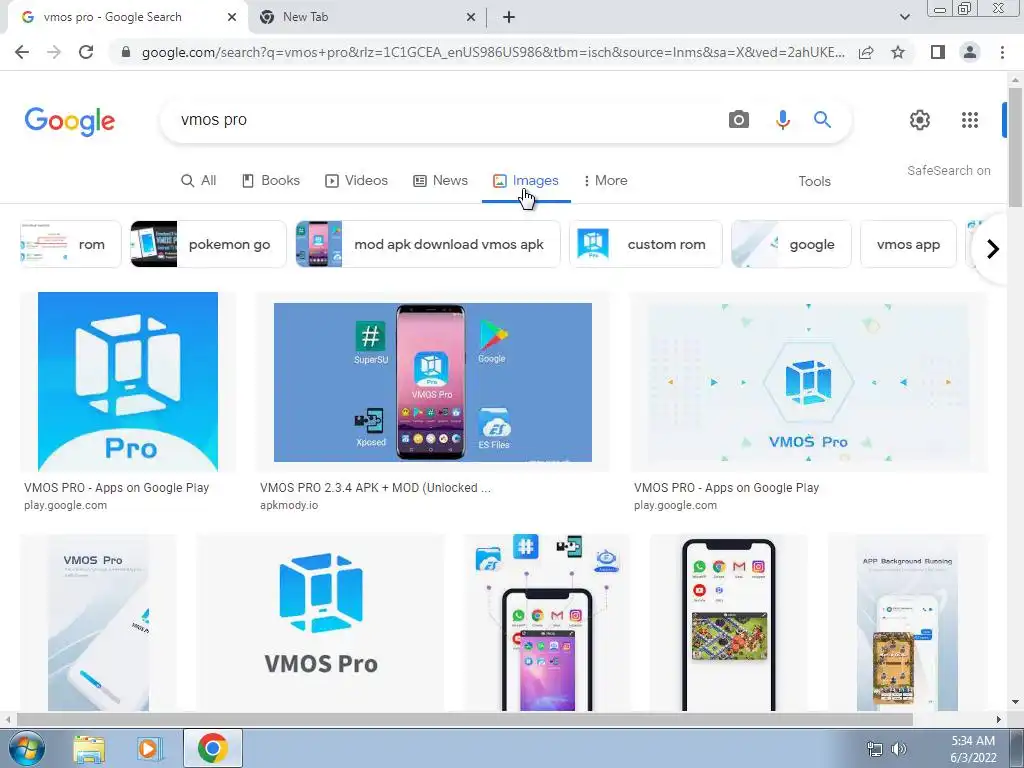Click the padlock site info icon

pos(126,52)
